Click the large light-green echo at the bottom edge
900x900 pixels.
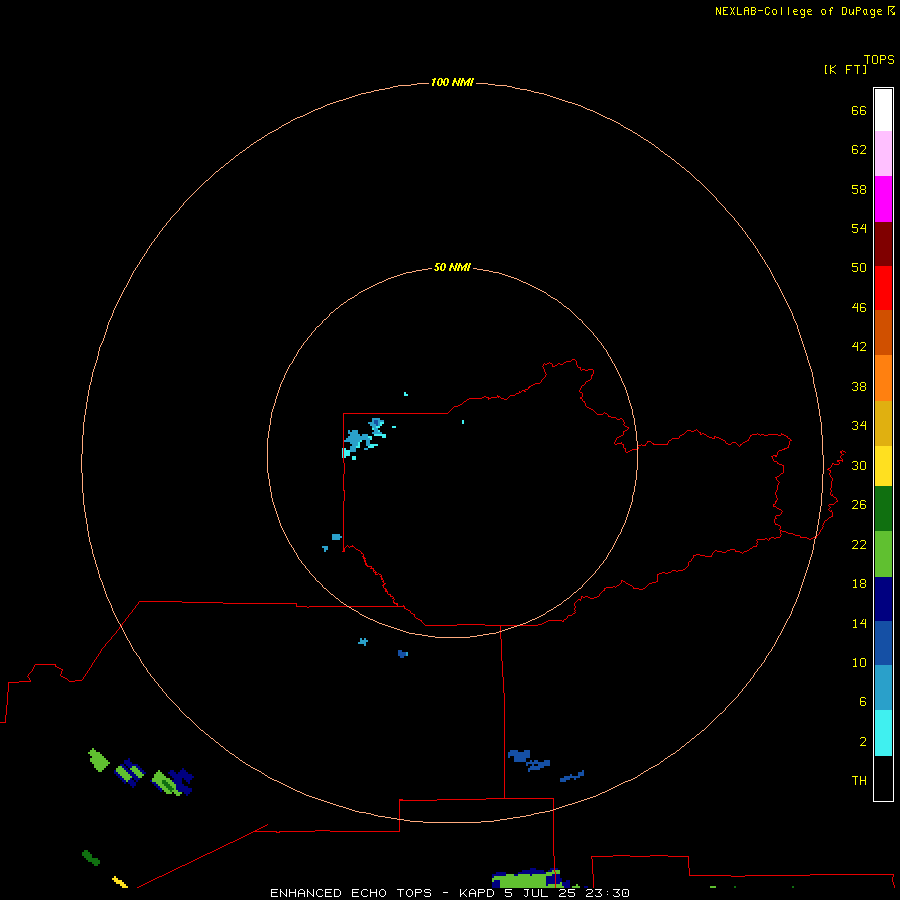[525, 879]
